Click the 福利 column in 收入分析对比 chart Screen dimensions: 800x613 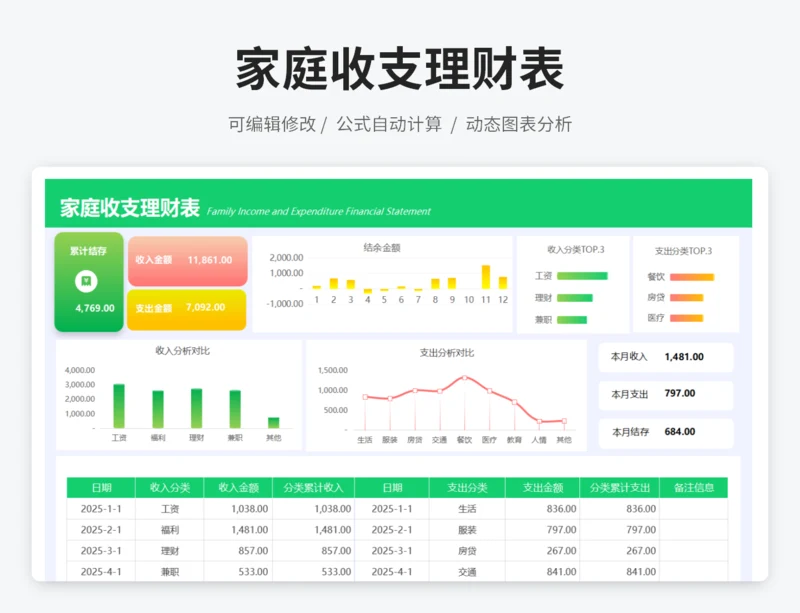158,409
